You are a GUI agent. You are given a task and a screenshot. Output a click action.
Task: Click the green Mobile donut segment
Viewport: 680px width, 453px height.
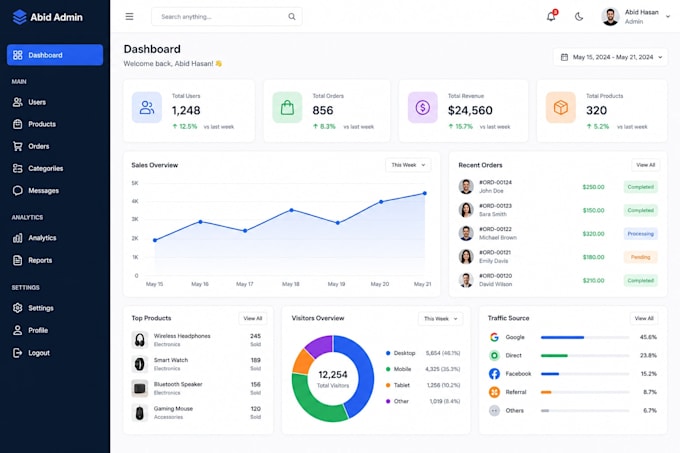(313, 403)
